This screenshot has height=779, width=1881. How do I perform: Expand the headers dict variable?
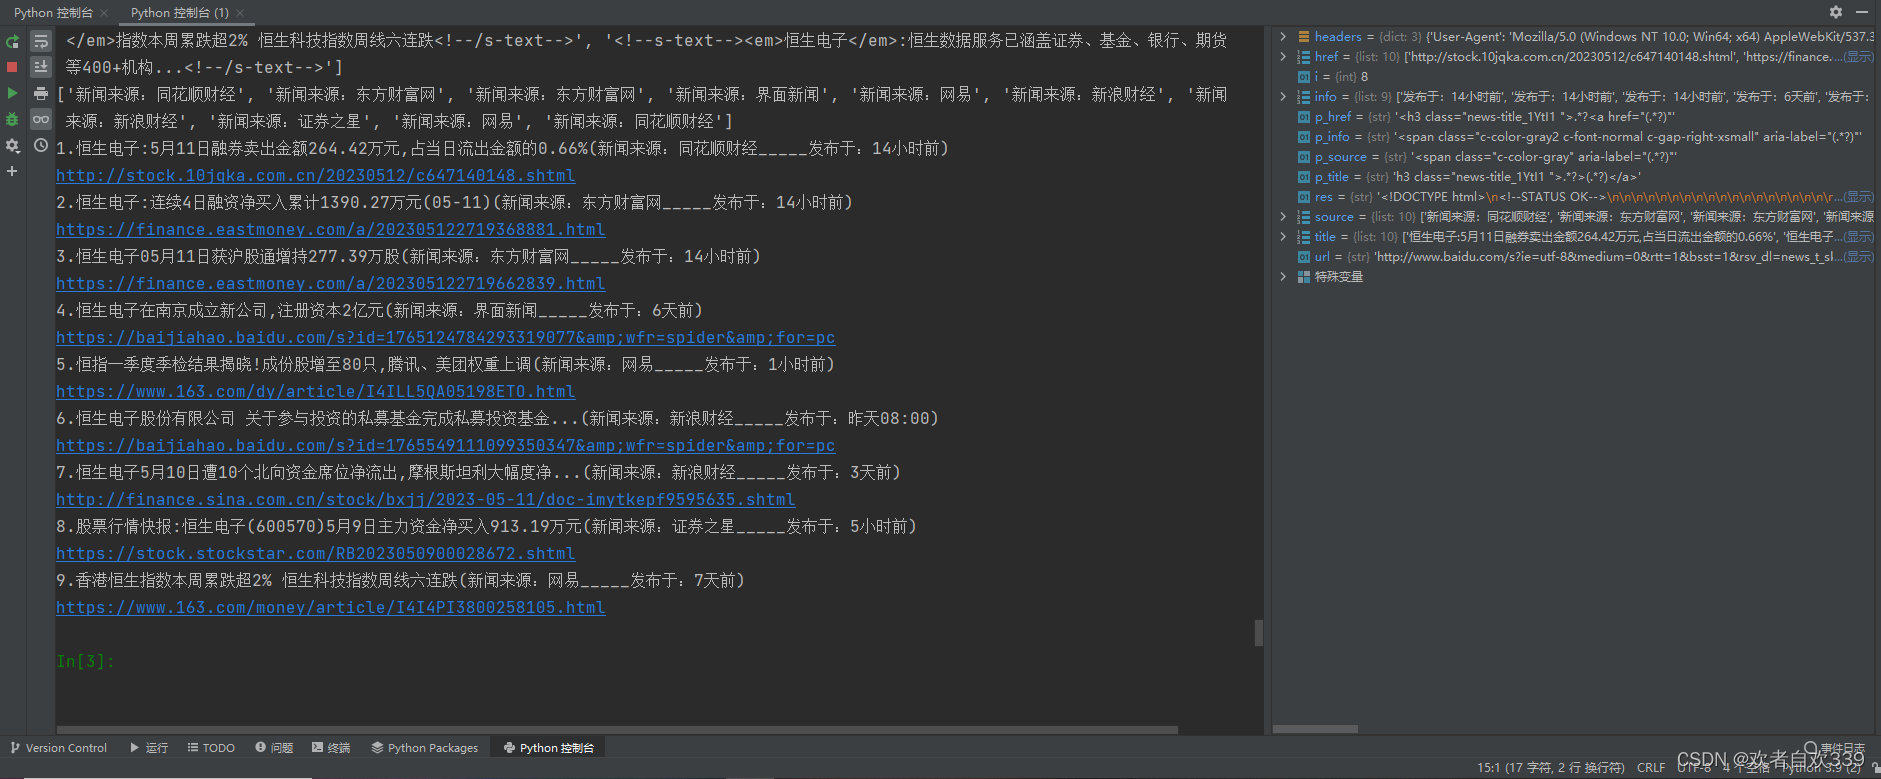pos(1283,37)
